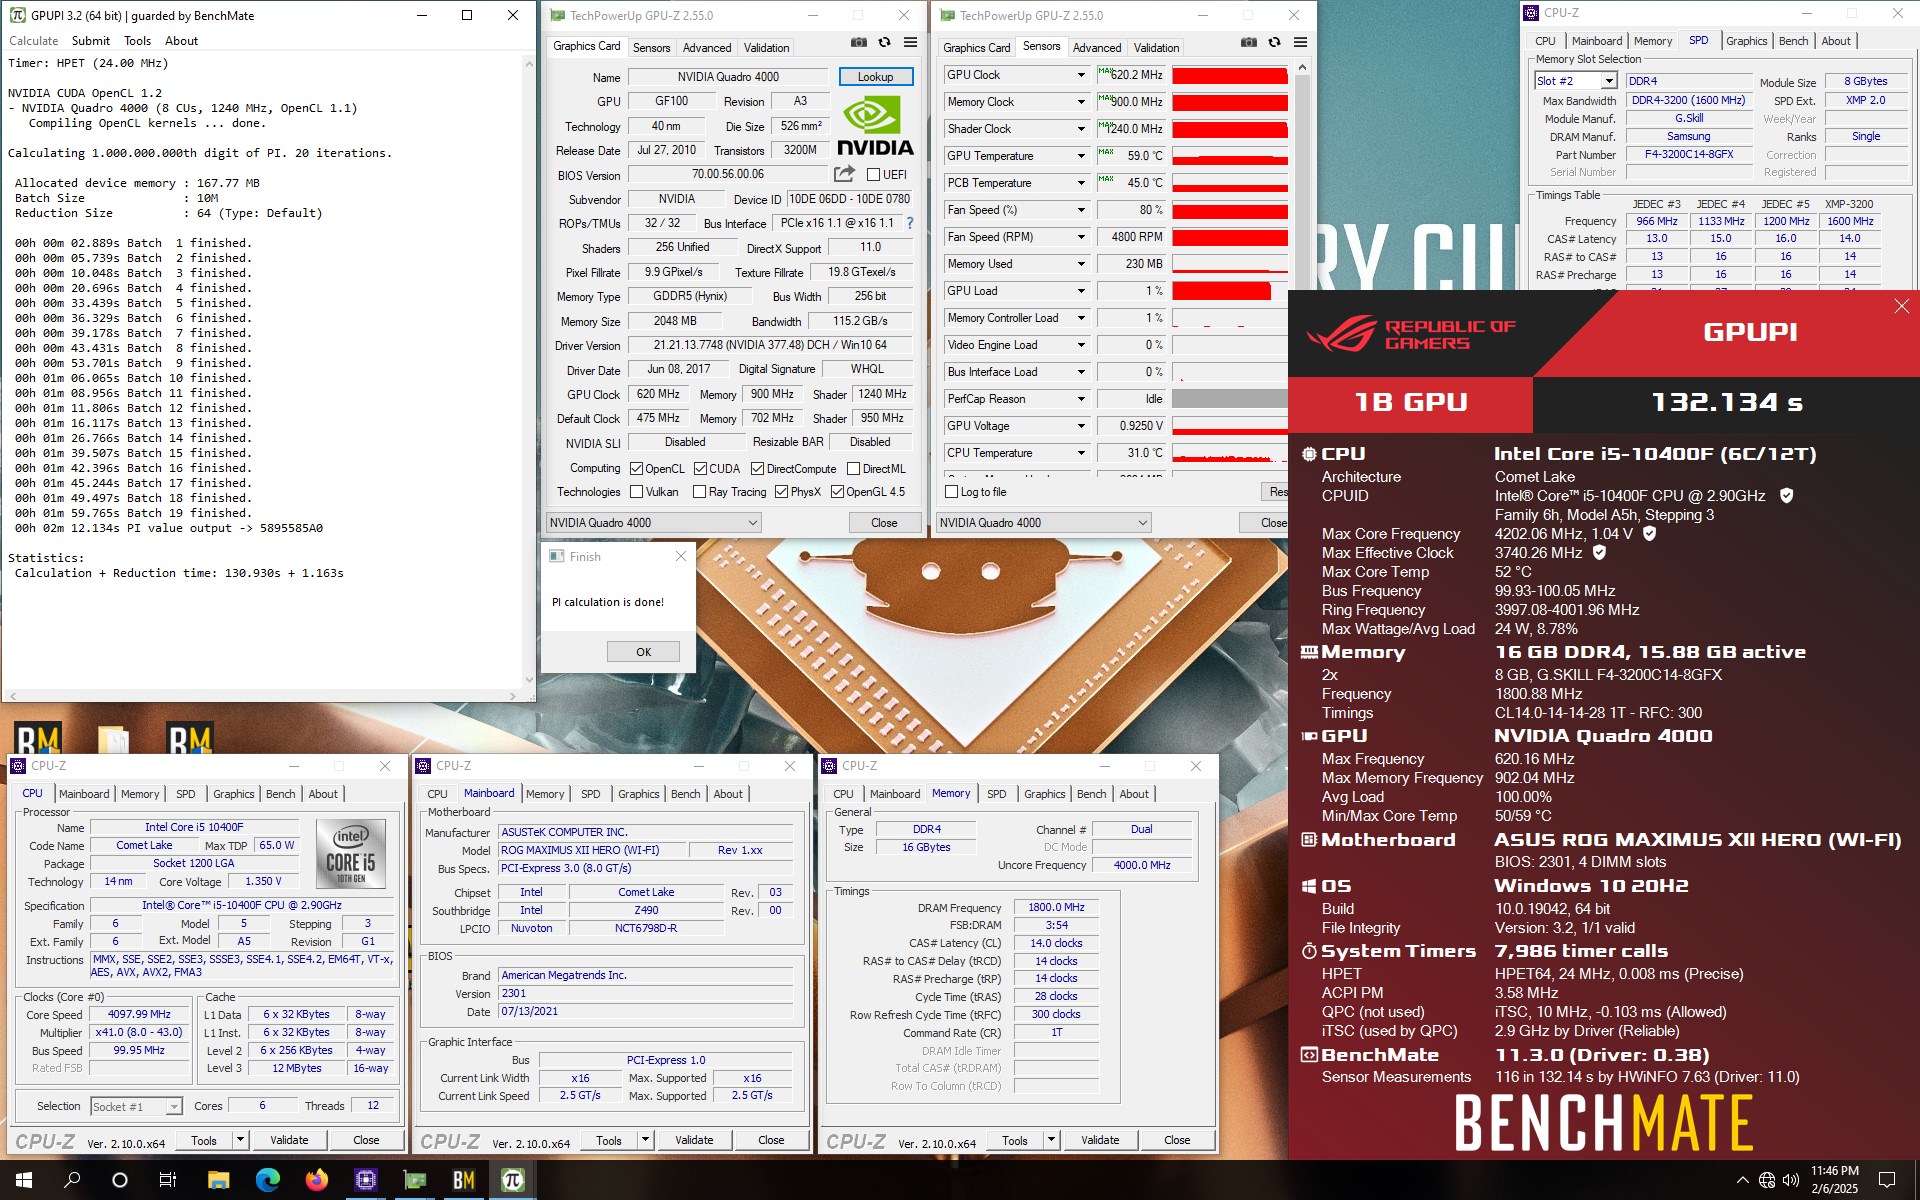
Task: Click the GPUPI output vertical scrollbar
Action: [529, 372]
